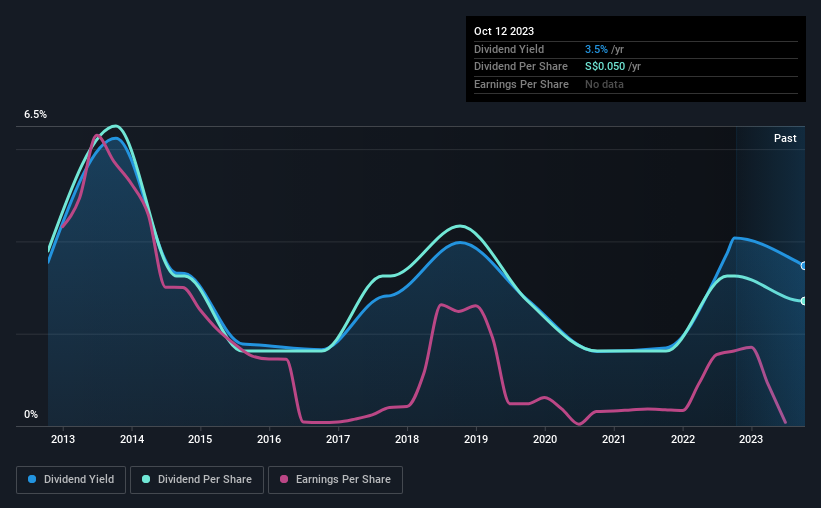Click the No data earnings value
The image size is (821, 508).
tap(604, 84)
